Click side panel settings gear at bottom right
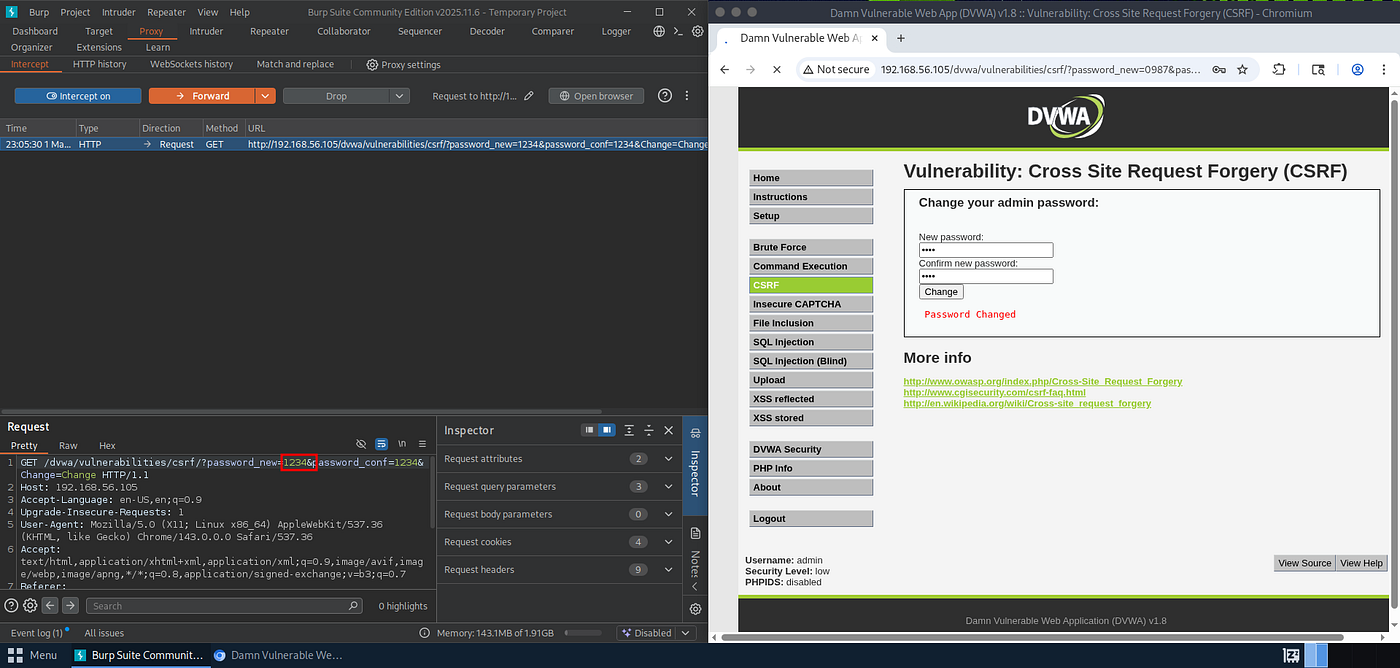 696,609
